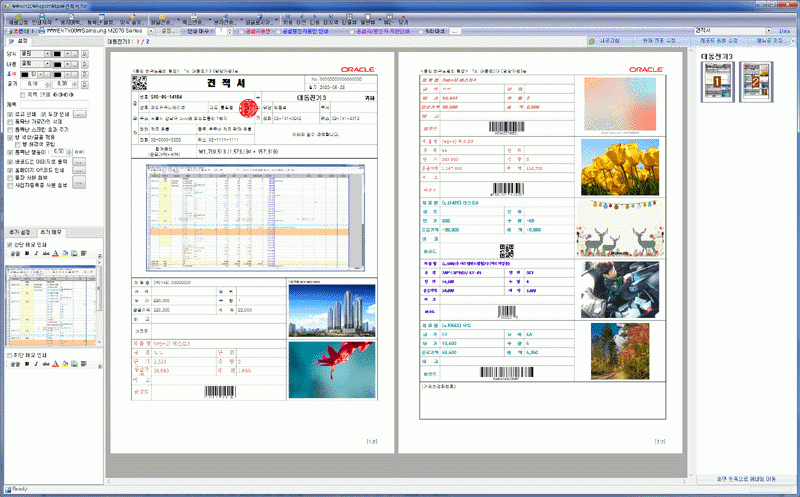The width and height of the screenshot is (800, 497).
Task: Click the 현재 기본 설정 button
Action: click(659, 41)
